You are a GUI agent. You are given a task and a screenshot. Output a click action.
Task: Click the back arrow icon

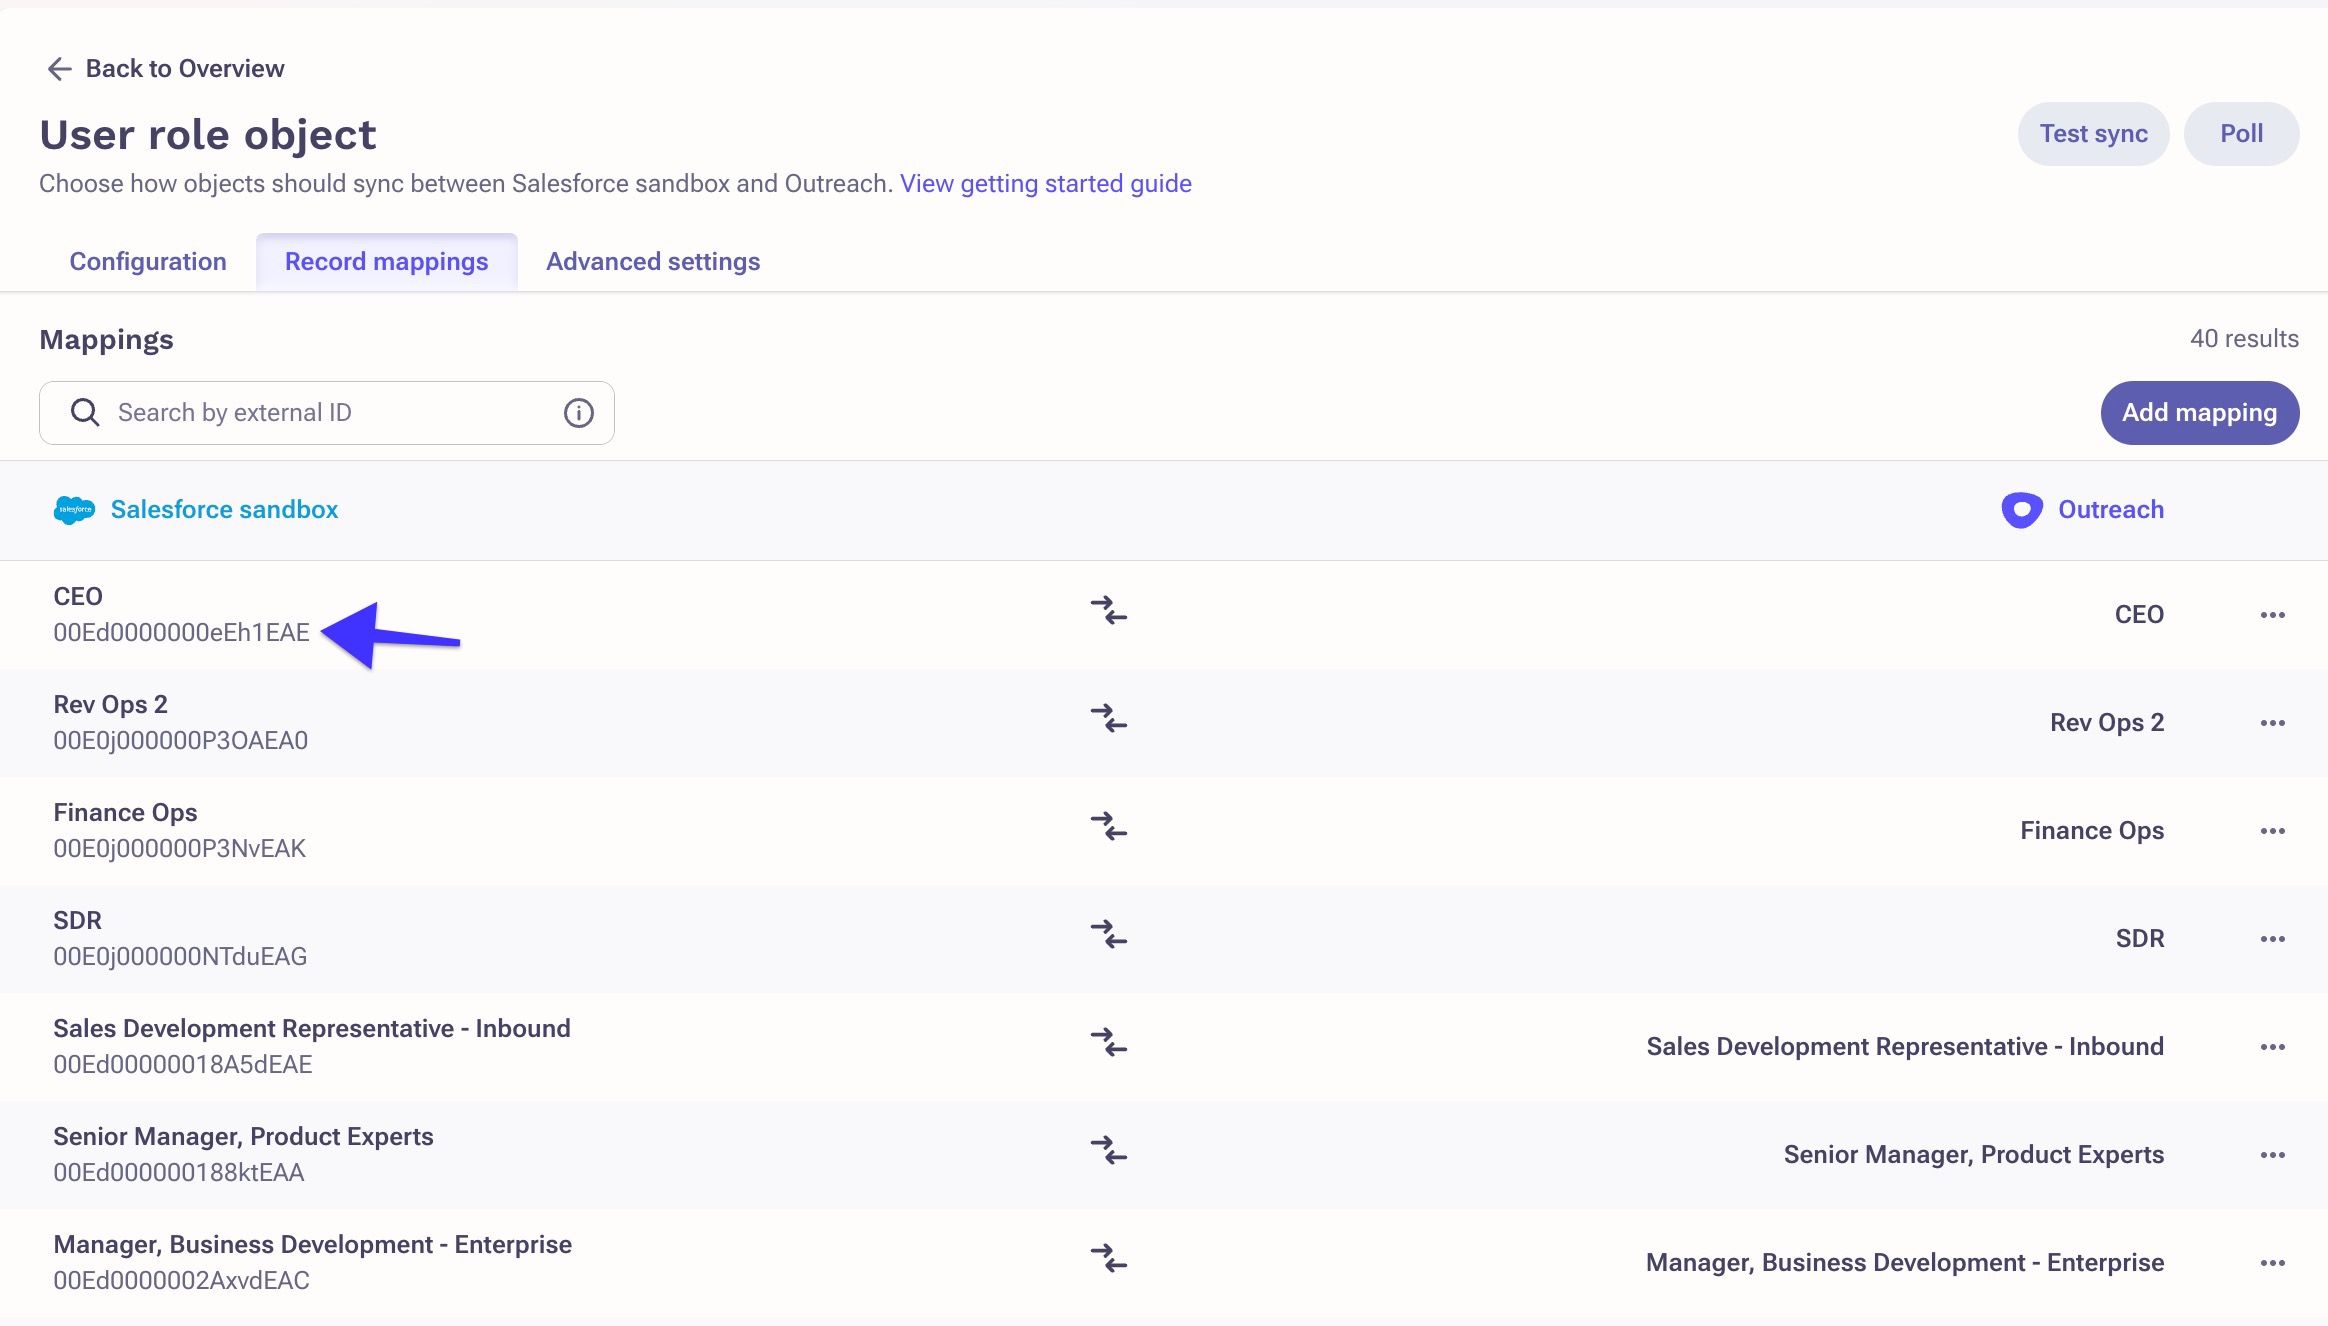(x=59, y=68)
